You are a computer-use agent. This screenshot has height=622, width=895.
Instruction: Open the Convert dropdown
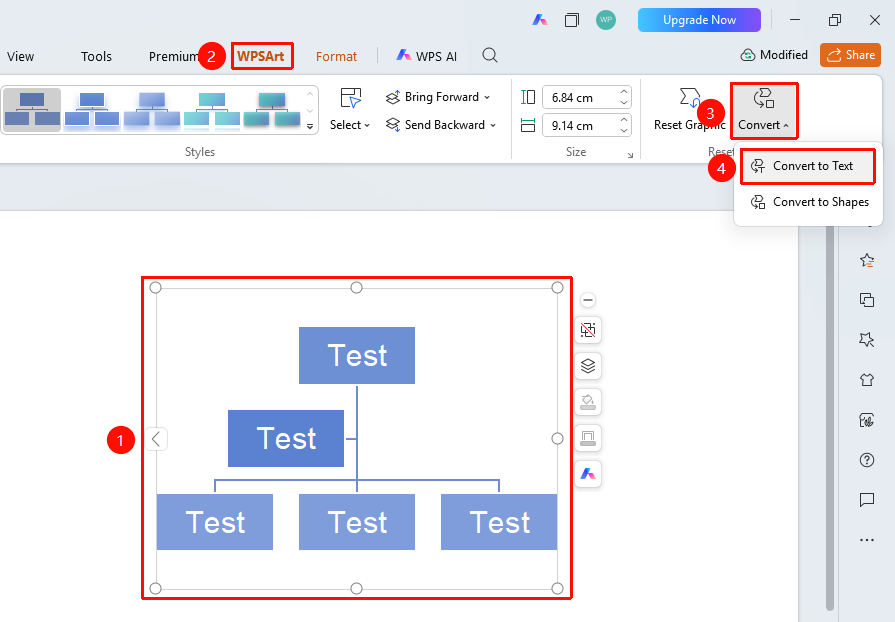pos(764,111)
